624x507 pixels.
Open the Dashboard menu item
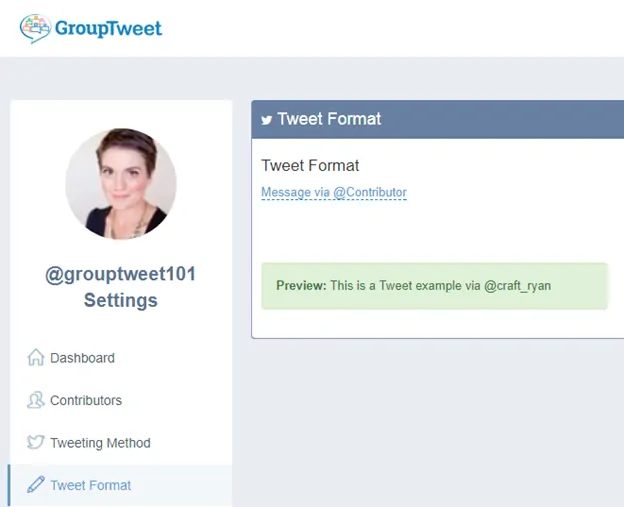[82, 358]
